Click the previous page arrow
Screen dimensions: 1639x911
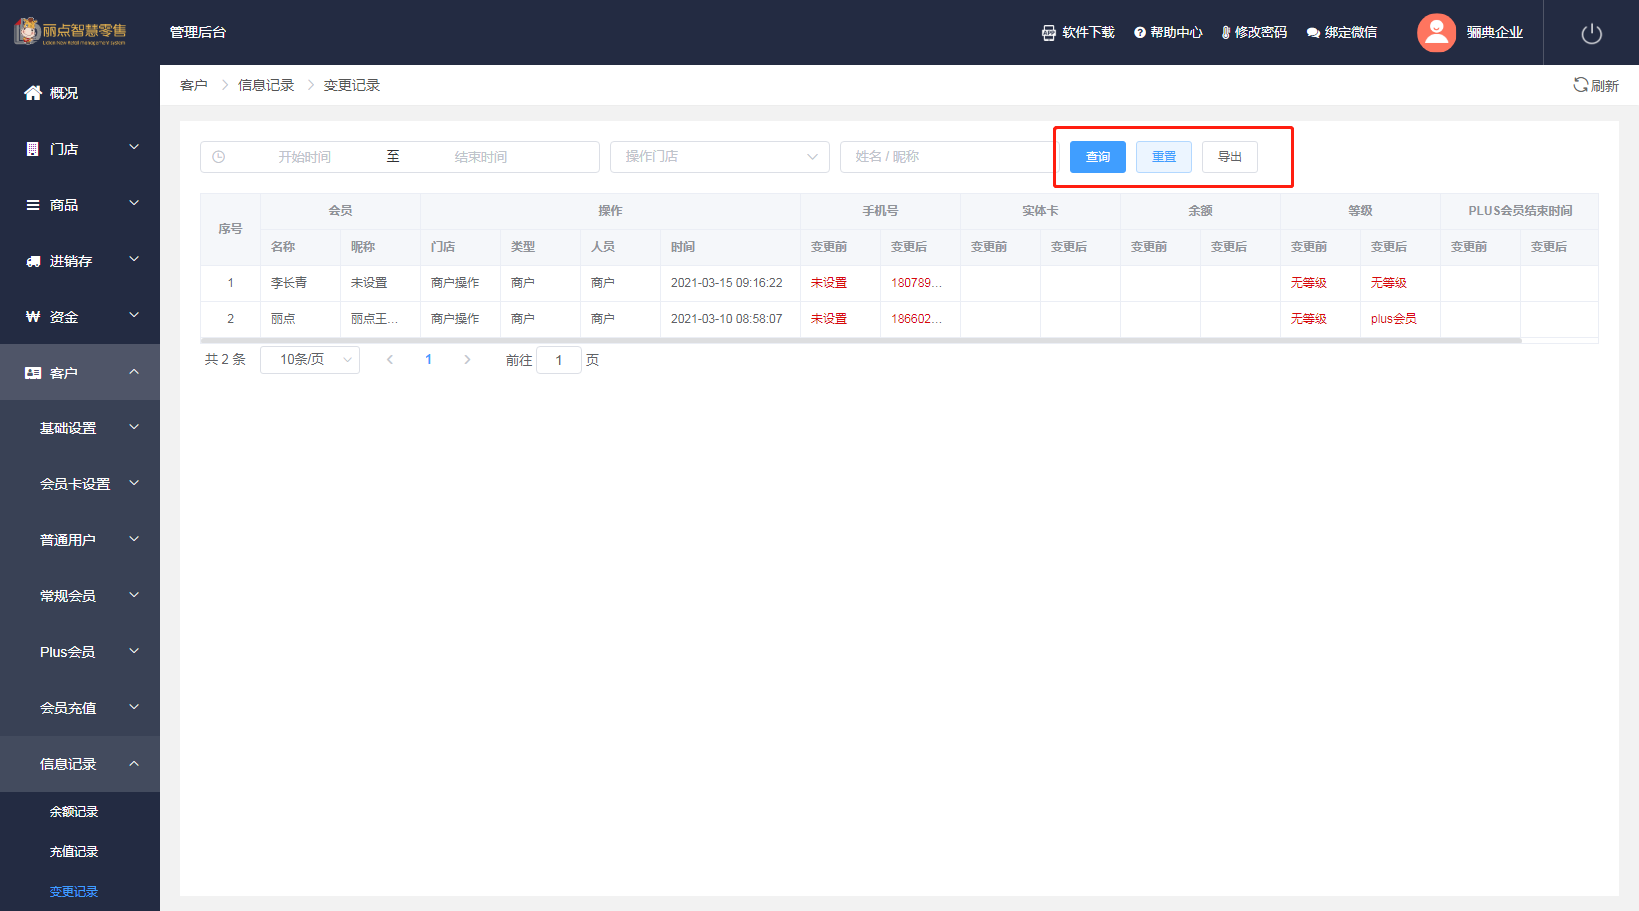[x=390, y=360]
